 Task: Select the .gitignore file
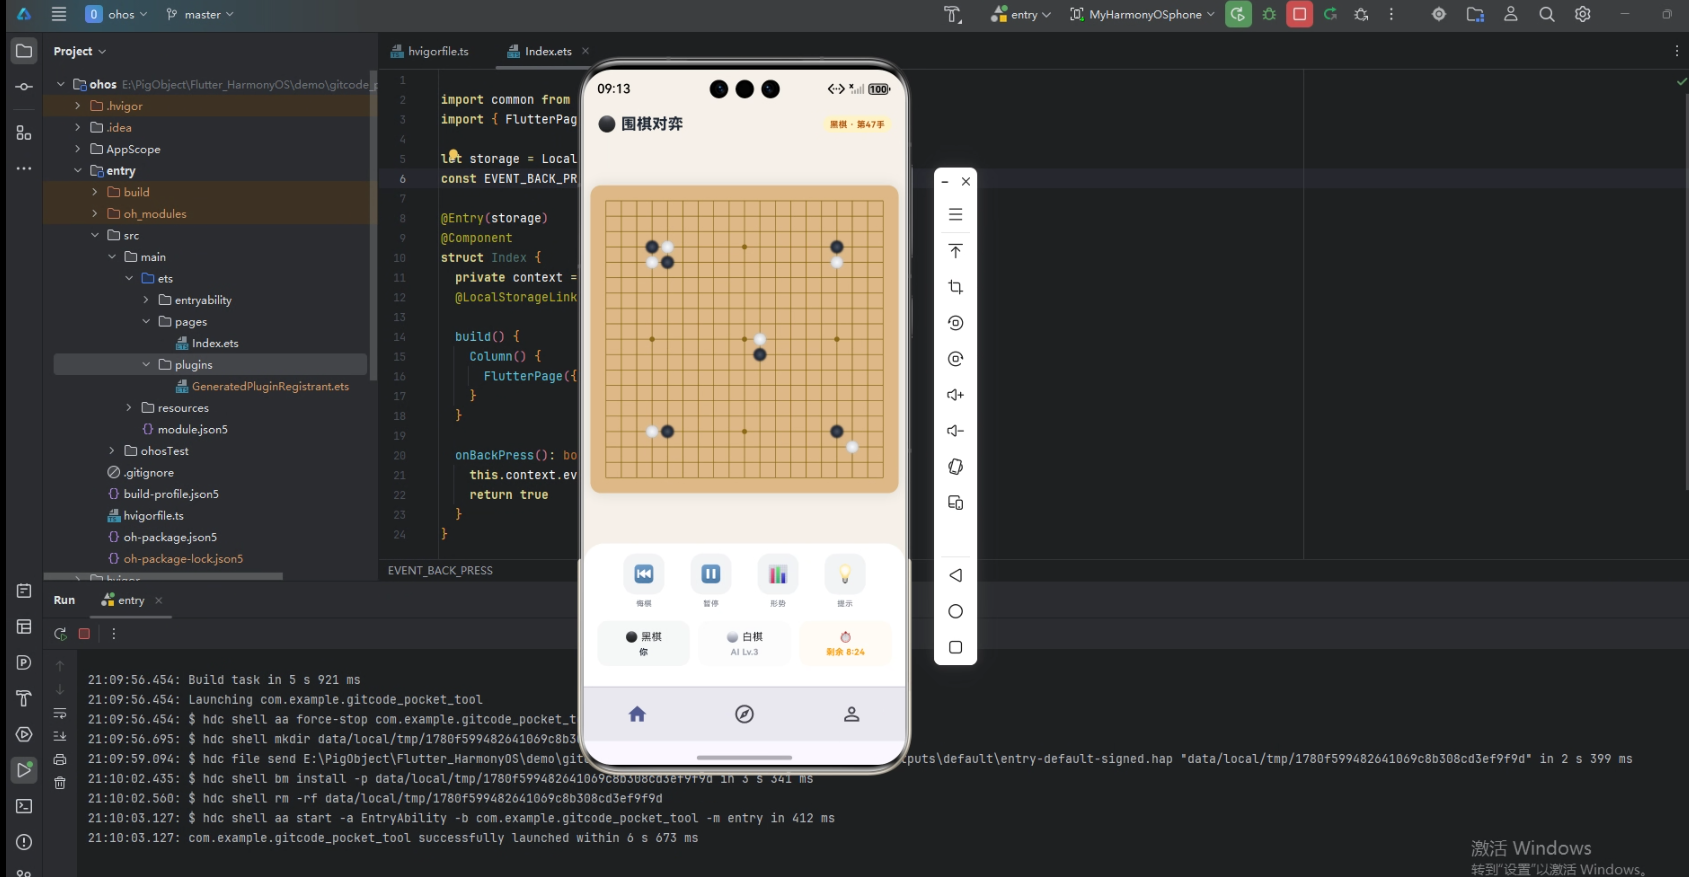141,473
